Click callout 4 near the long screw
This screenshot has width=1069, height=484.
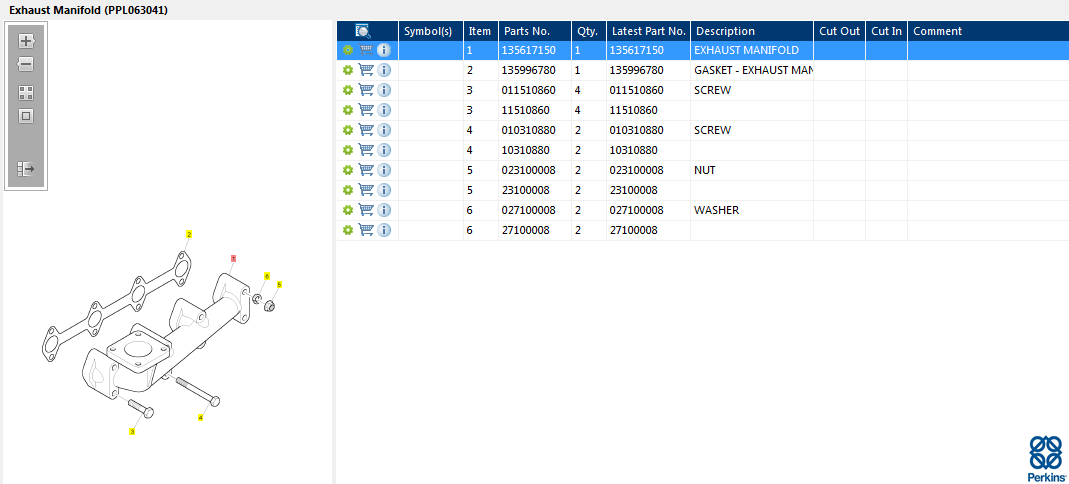tap(200, 417)
